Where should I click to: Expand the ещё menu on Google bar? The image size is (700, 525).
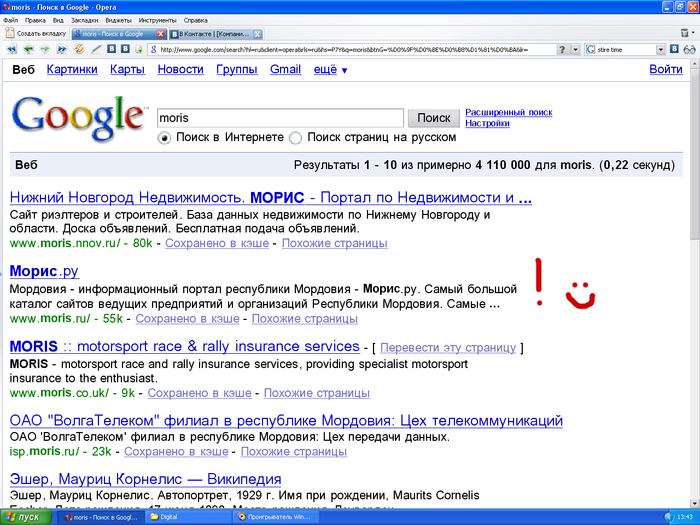tap(330, 70)
